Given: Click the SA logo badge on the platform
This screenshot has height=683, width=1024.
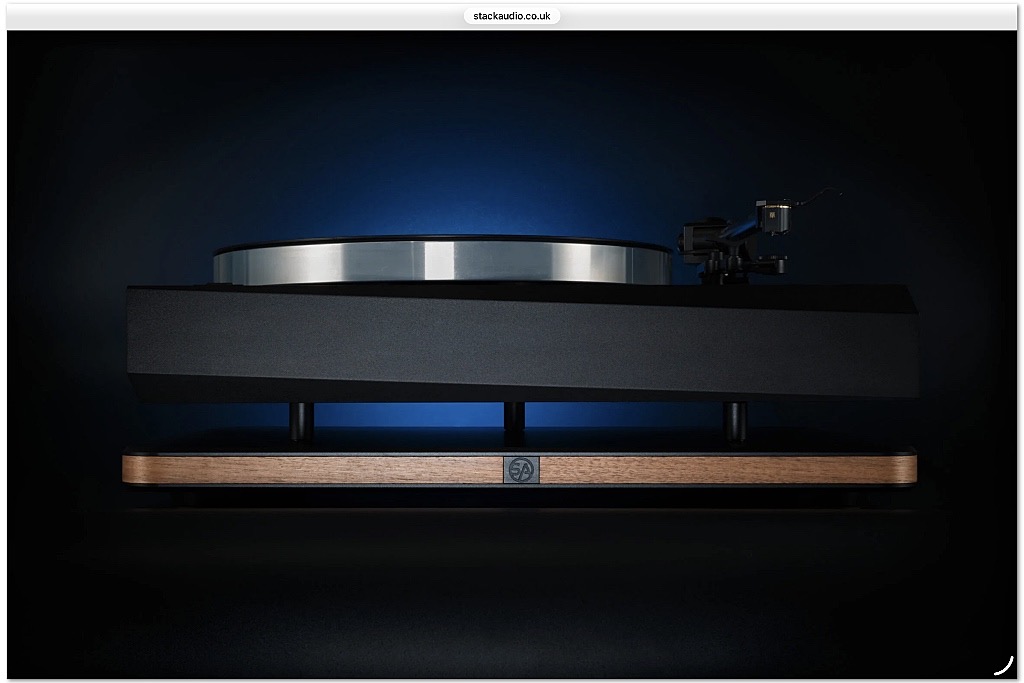Looking at the screenshot, I should pos(521,470).
